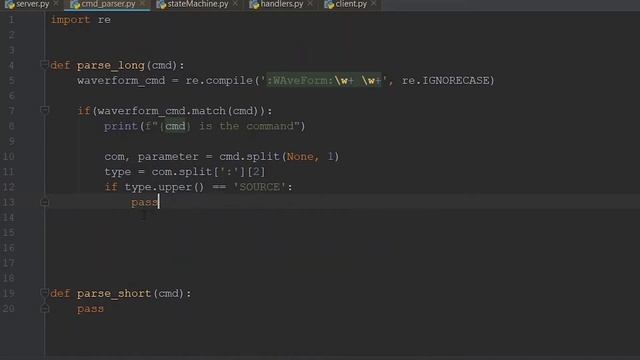
Task: Click the parse_short function name
Action: pos(114,293)
